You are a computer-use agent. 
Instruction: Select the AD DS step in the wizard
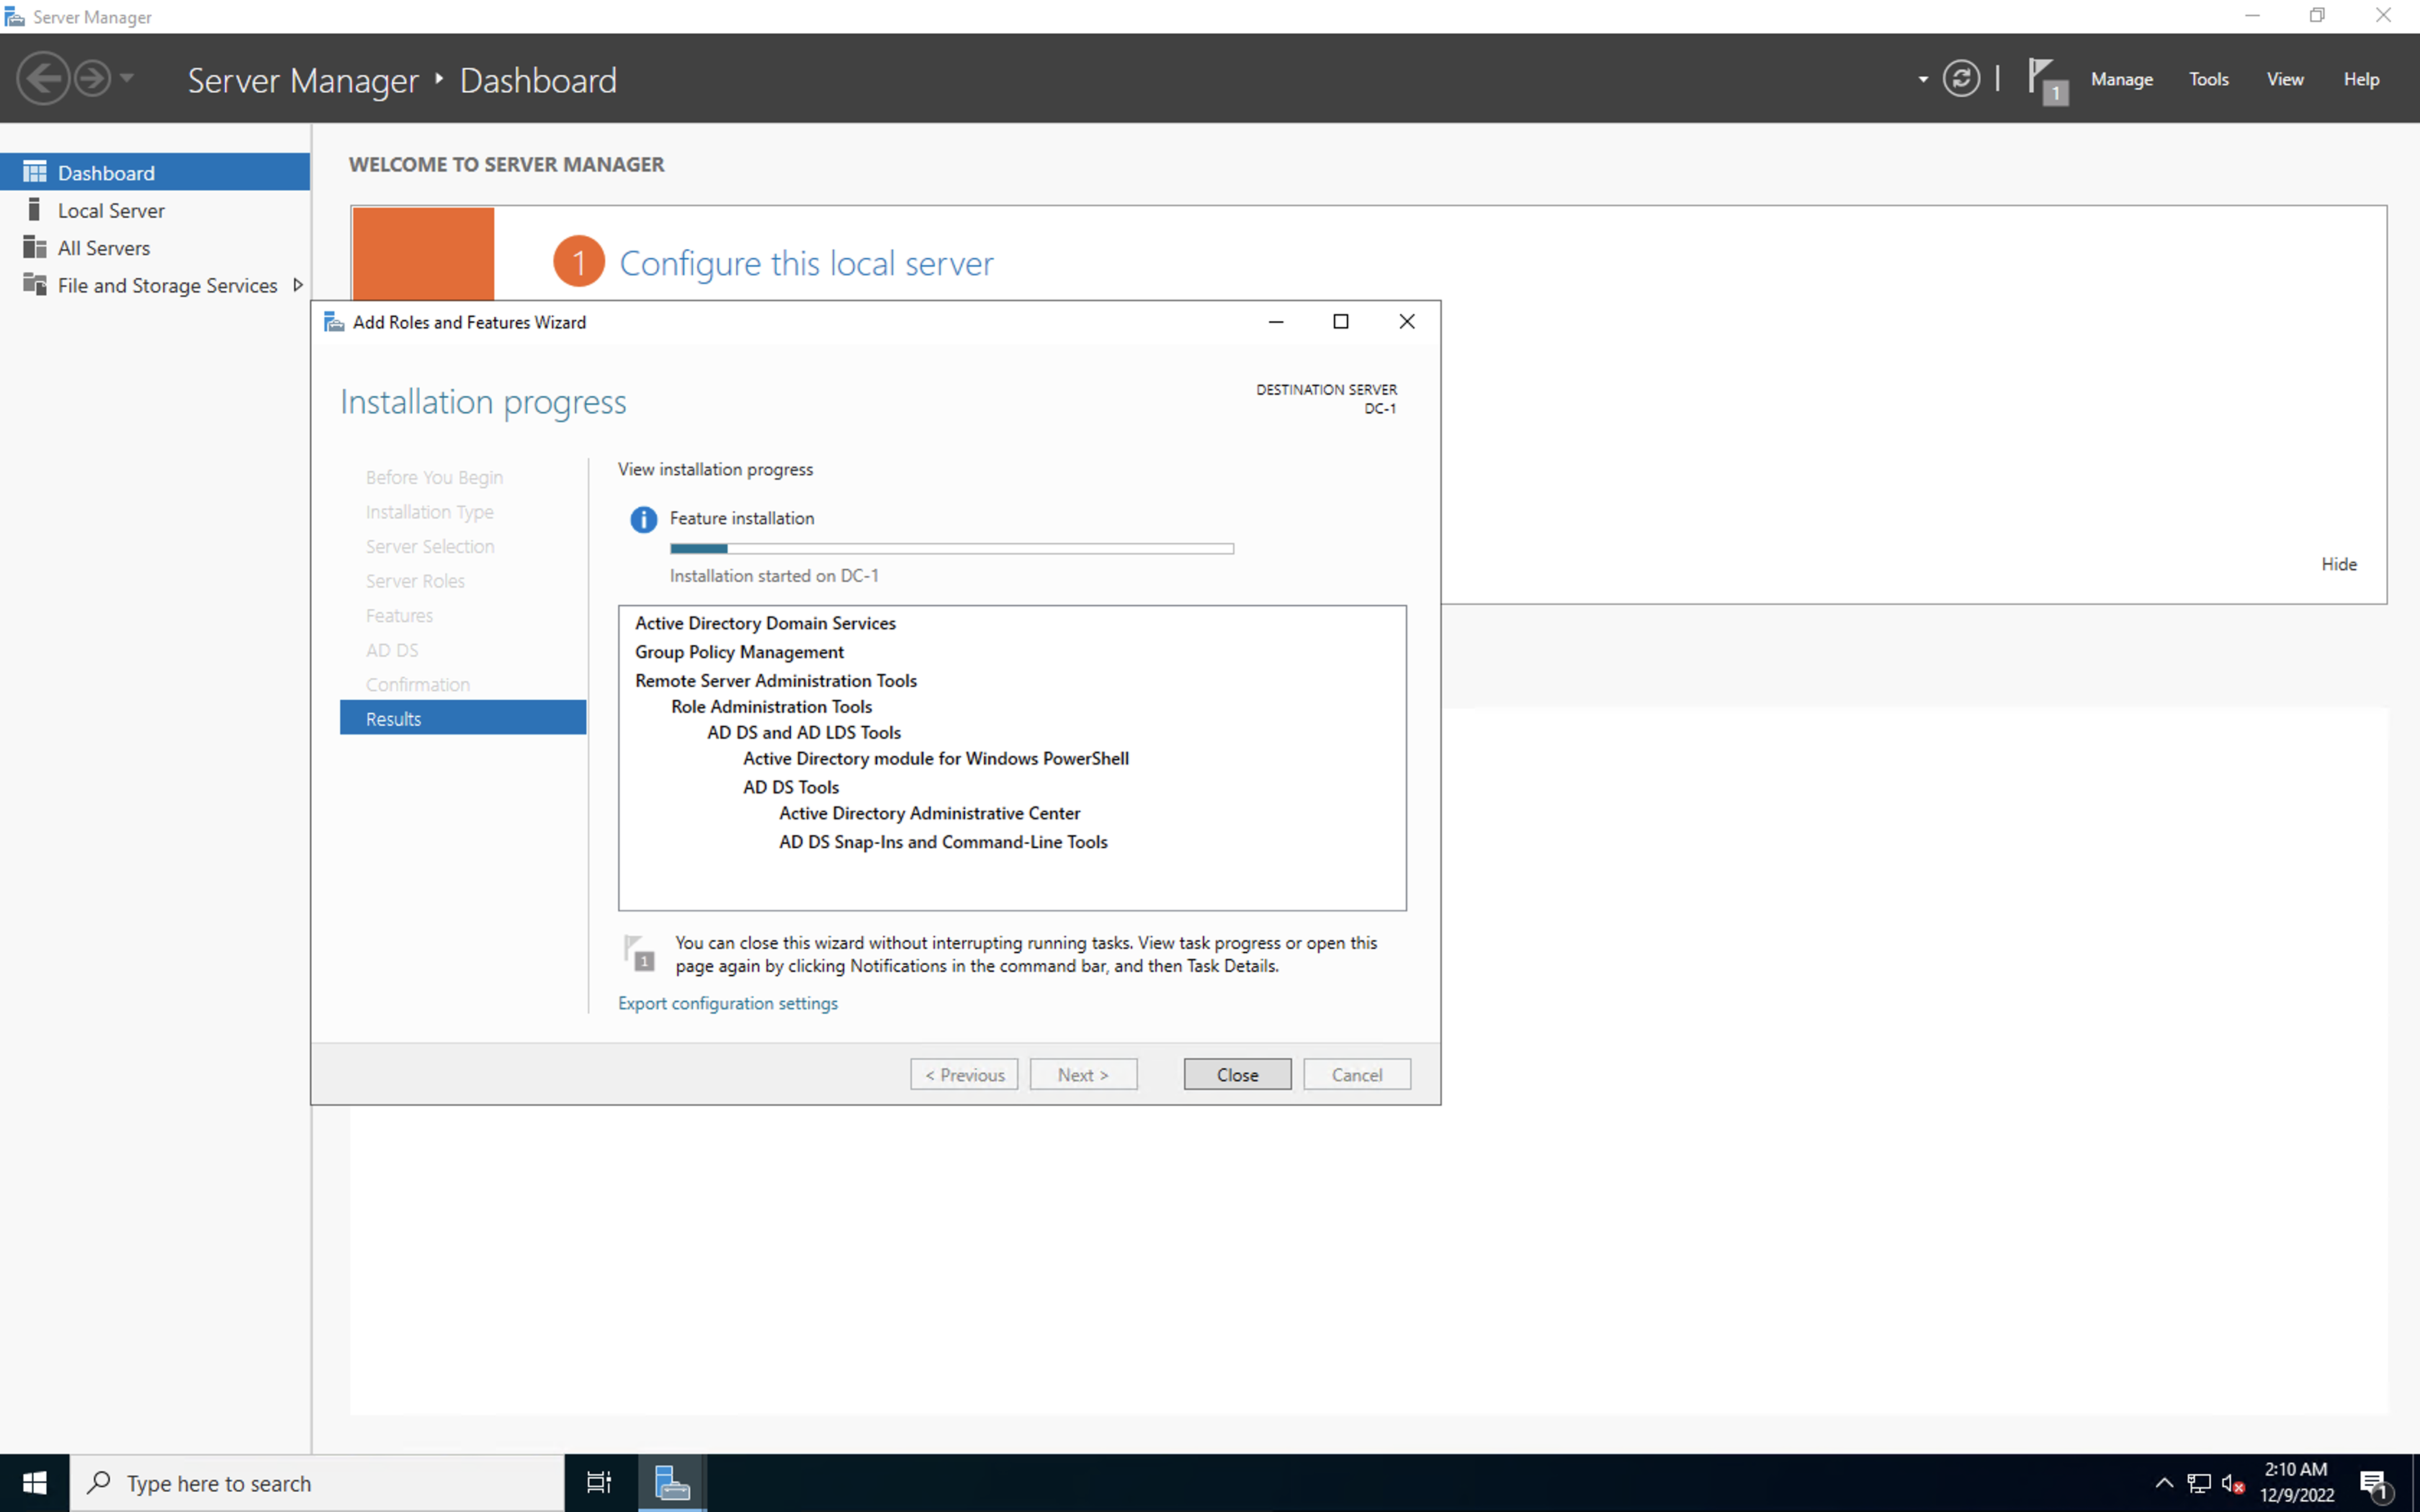click(x=392, y=650)
